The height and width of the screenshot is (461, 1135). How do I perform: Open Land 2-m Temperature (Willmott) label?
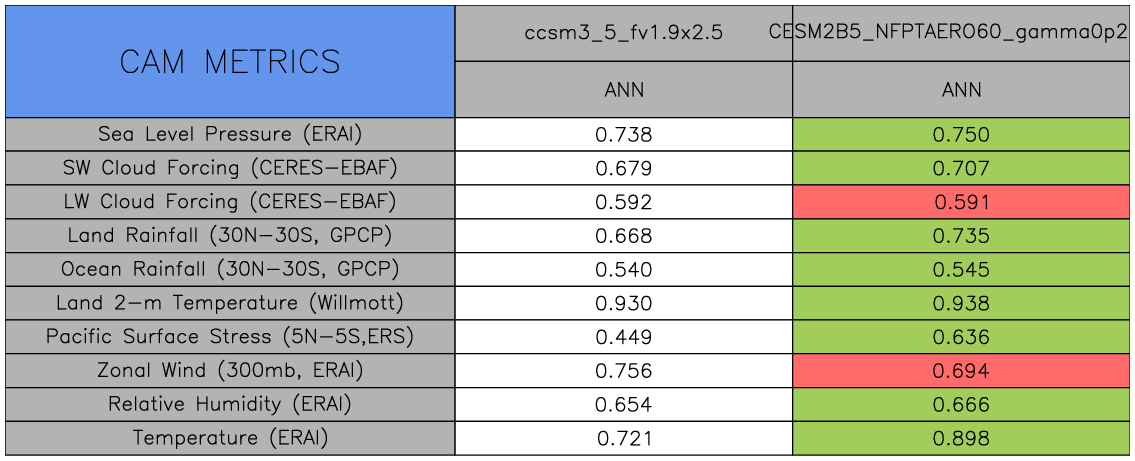click(230, 303)
